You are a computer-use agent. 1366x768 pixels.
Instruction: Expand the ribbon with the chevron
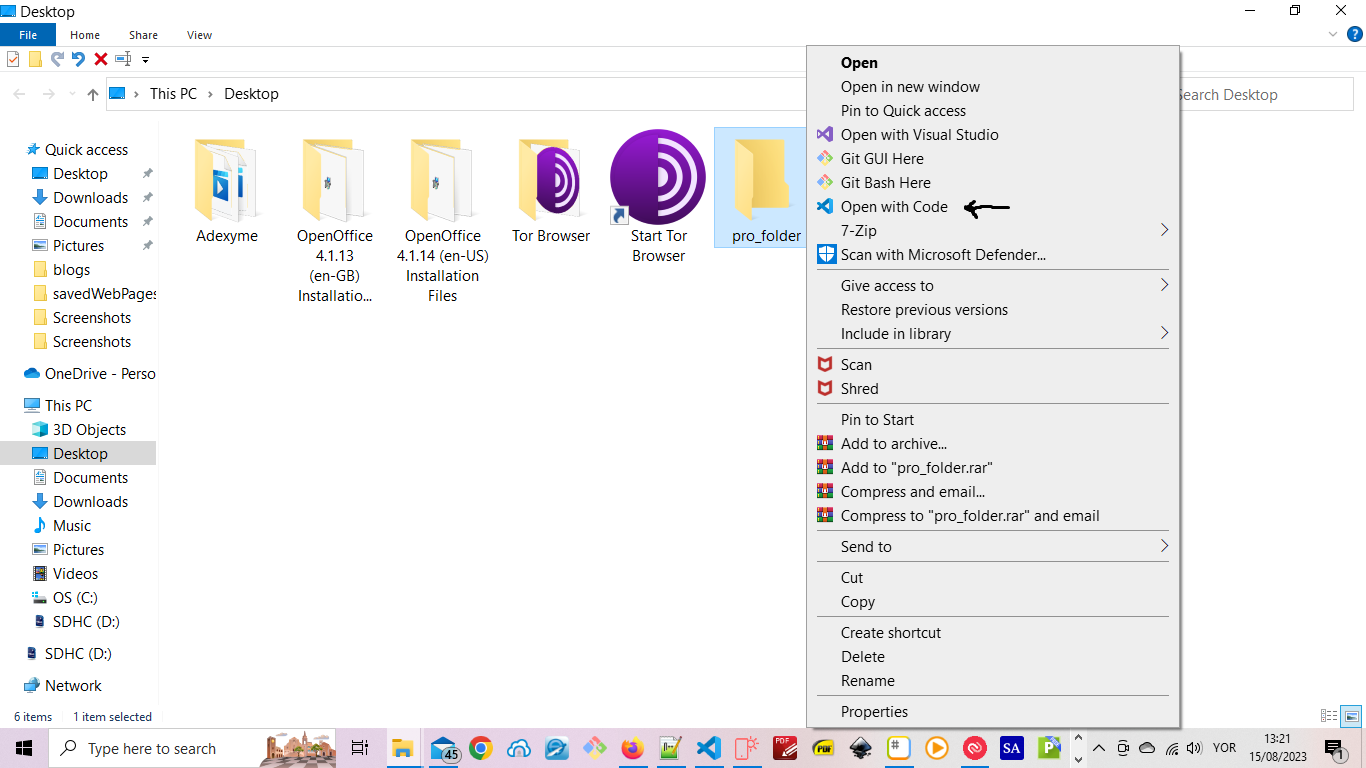click(1332, 34)
